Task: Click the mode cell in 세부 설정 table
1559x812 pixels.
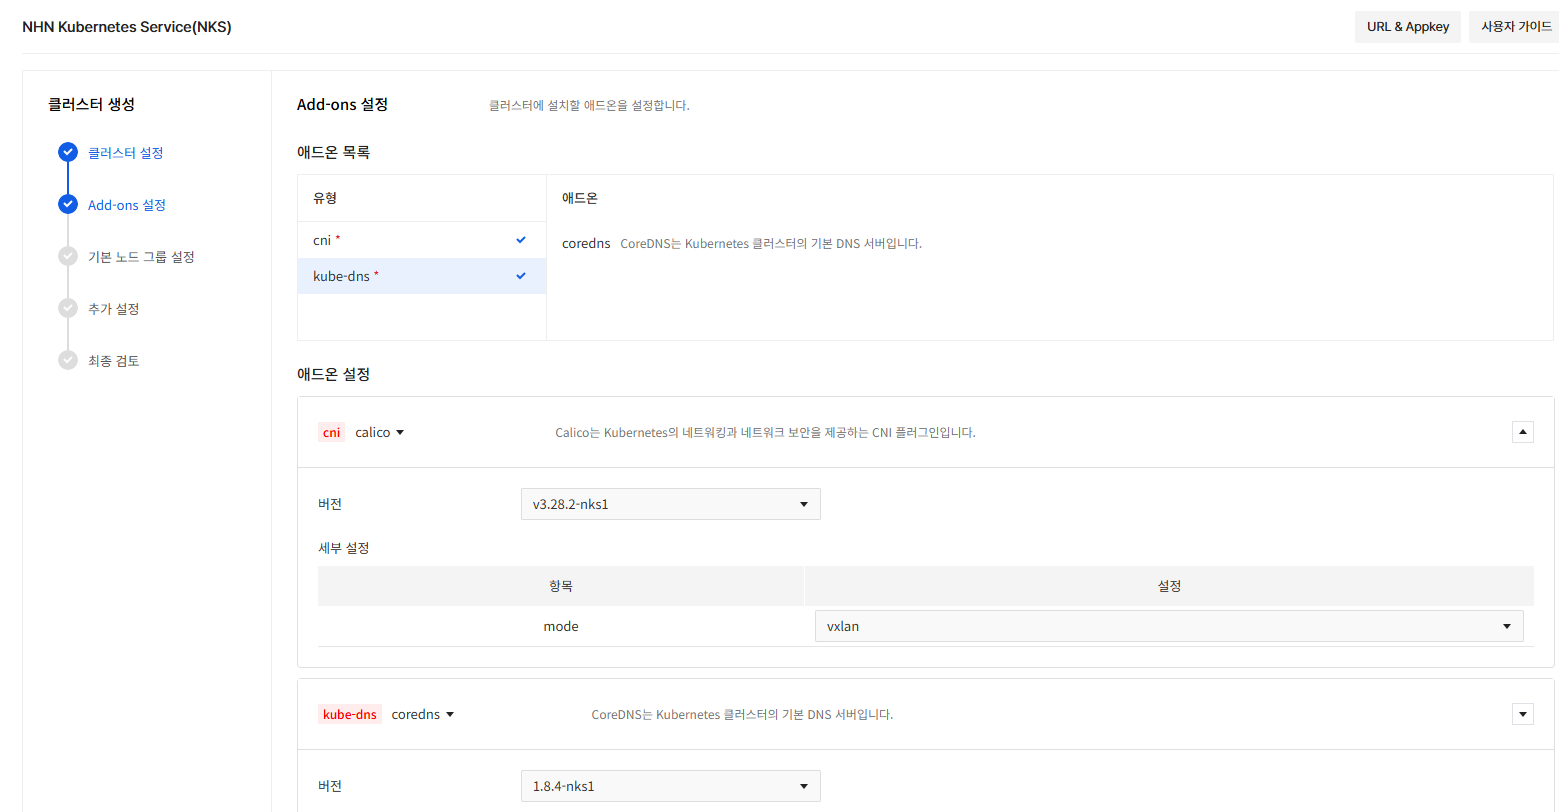Action: tap(561, 626)
